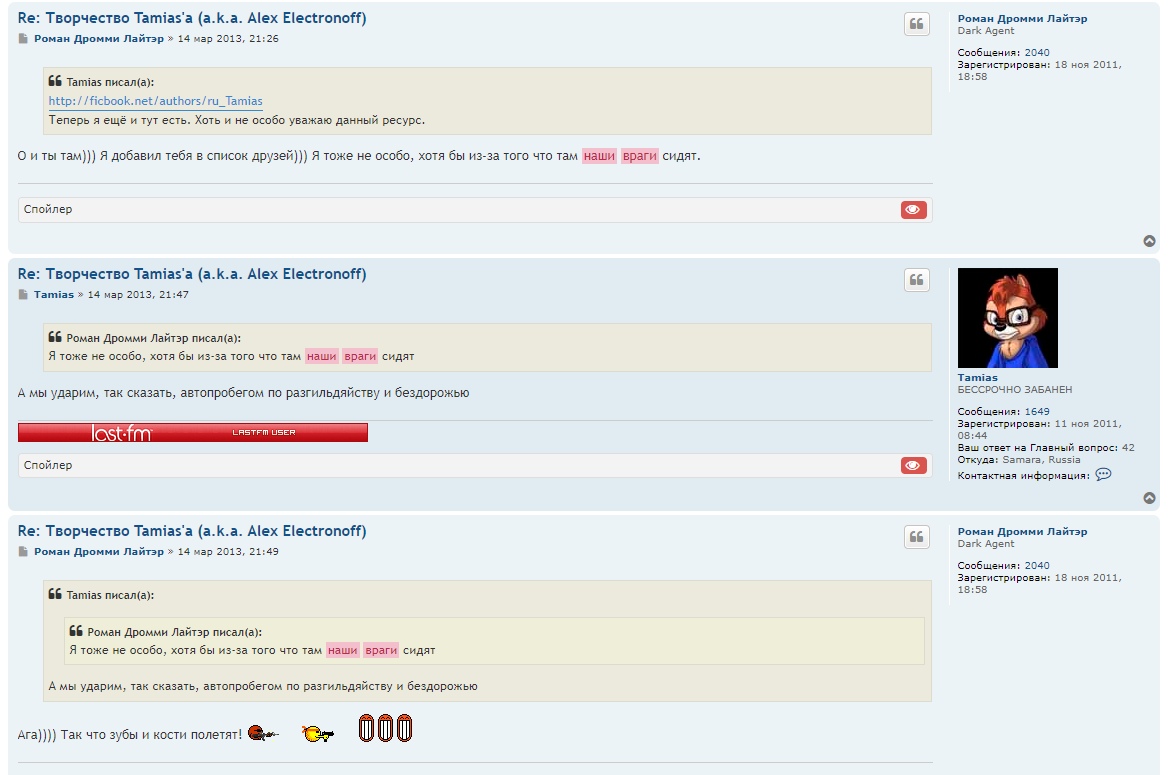Click highlighted наши in nested quote
The height and width of the screenshot is (775, 1169).
pyautogui.click(x=342, y=650)
